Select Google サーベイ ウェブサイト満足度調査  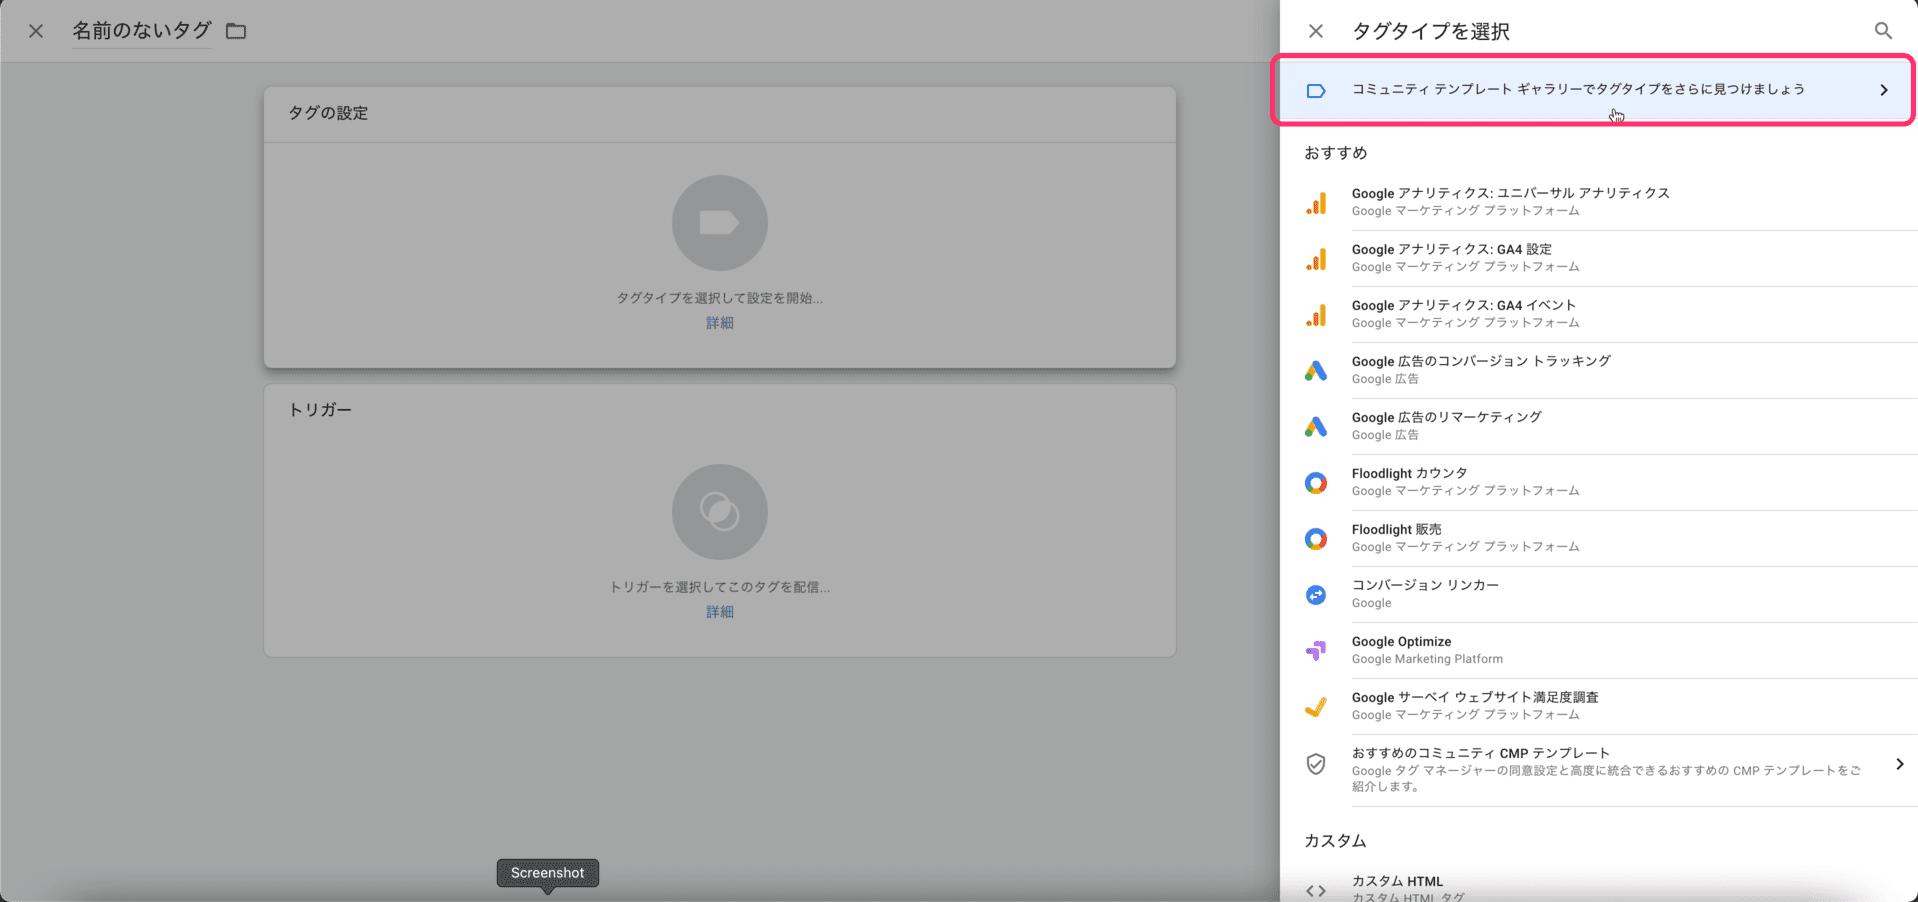1598,707
